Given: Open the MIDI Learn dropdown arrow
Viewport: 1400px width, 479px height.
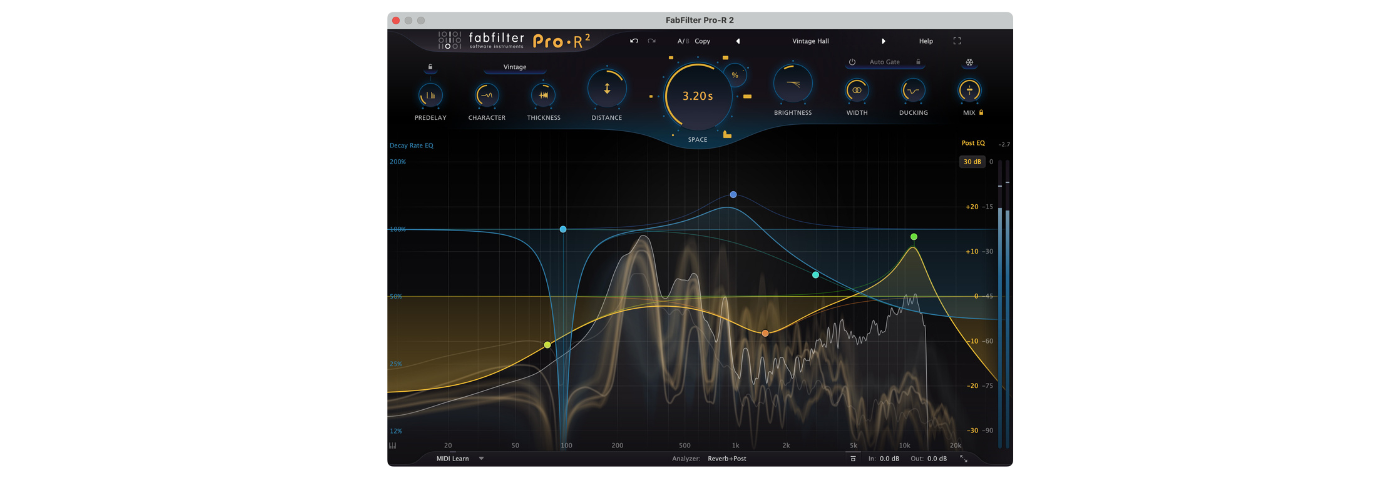Looking at the screenshot, I should [481, 459].
